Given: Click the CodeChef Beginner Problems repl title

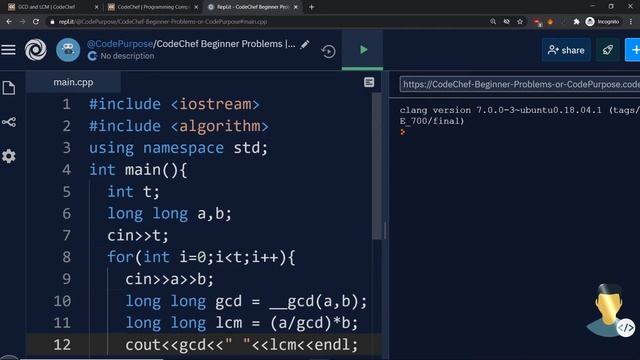Looking at the screenshot, I should [x=226, y=44].
